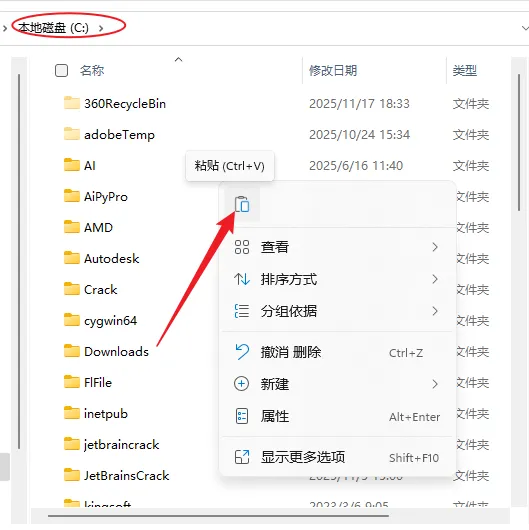529x530 pixels.
Task: Select the Autodesk folder icon
Action: [x=72, y=258]
